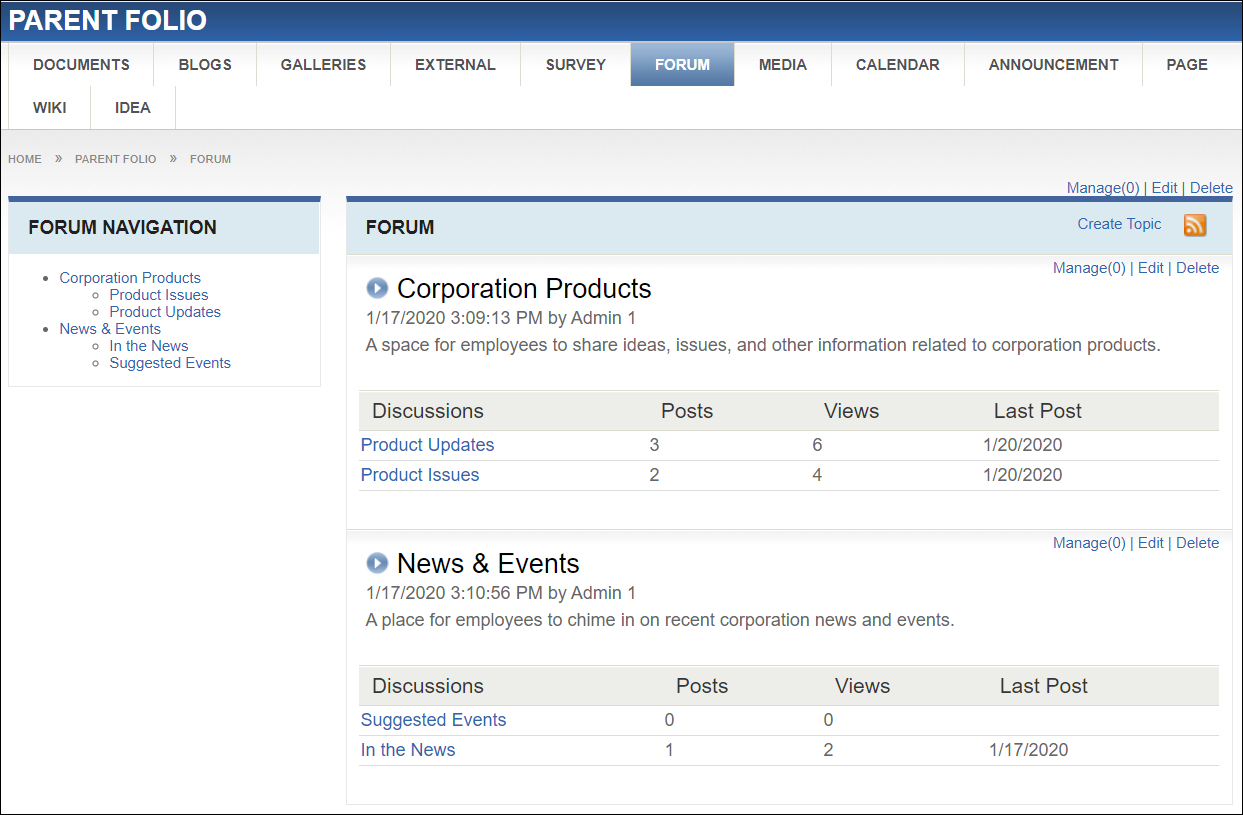Click the 1/17/2020 last post date
Viewport: 1243px width, 815px height.
click(1028, 750)
